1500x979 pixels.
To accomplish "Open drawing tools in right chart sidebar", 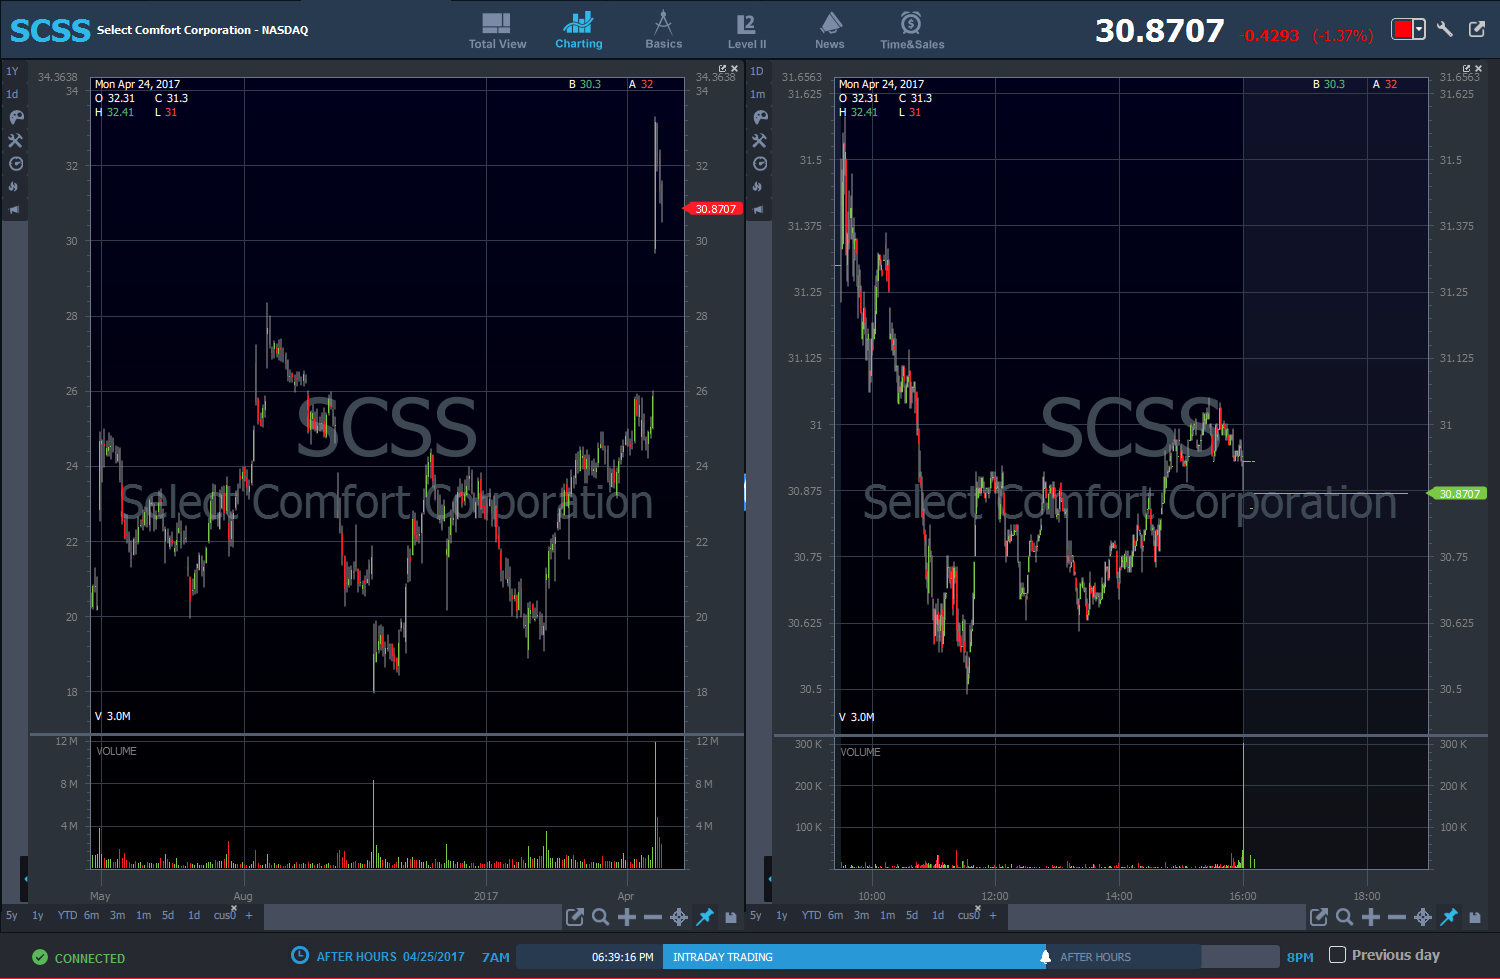I will (760, 141).
